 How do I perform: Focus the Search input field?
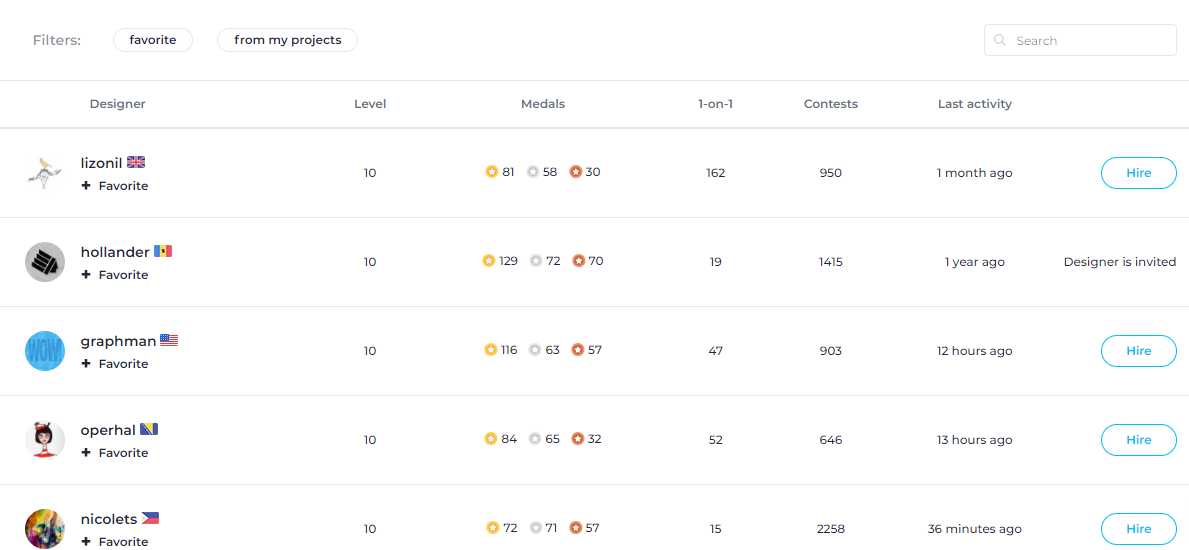tap(1080, 40)
